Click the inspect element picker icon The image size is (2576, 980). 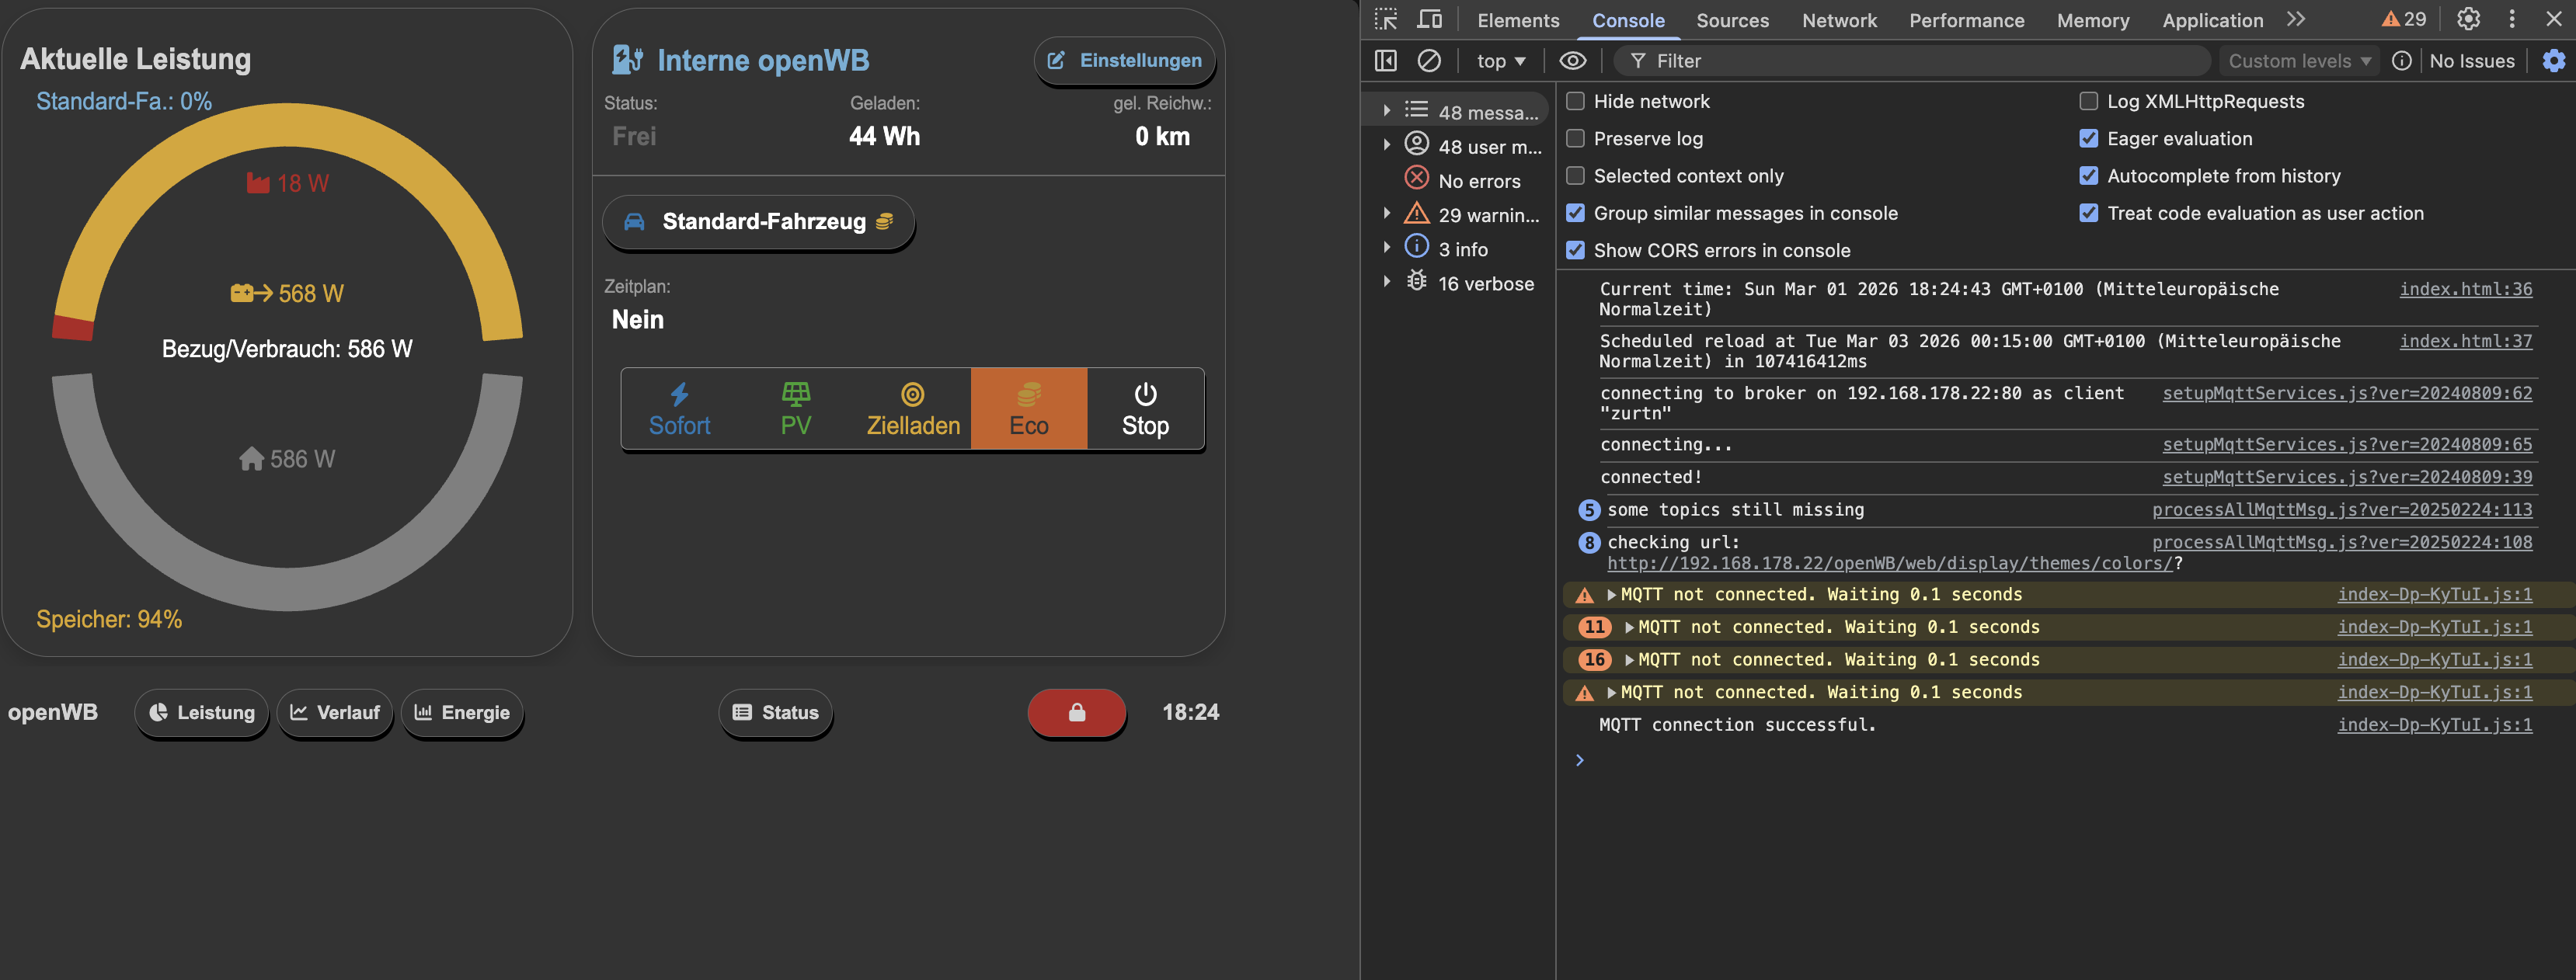[x=1385, y=20]
